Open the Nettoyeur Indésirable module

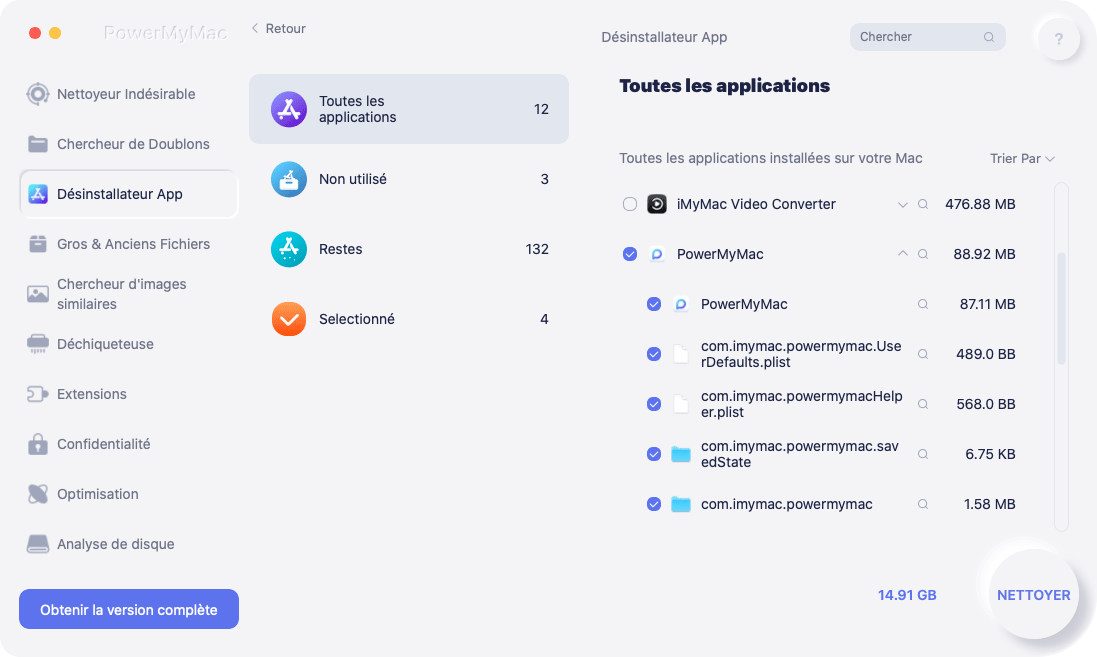pos(129,94)
